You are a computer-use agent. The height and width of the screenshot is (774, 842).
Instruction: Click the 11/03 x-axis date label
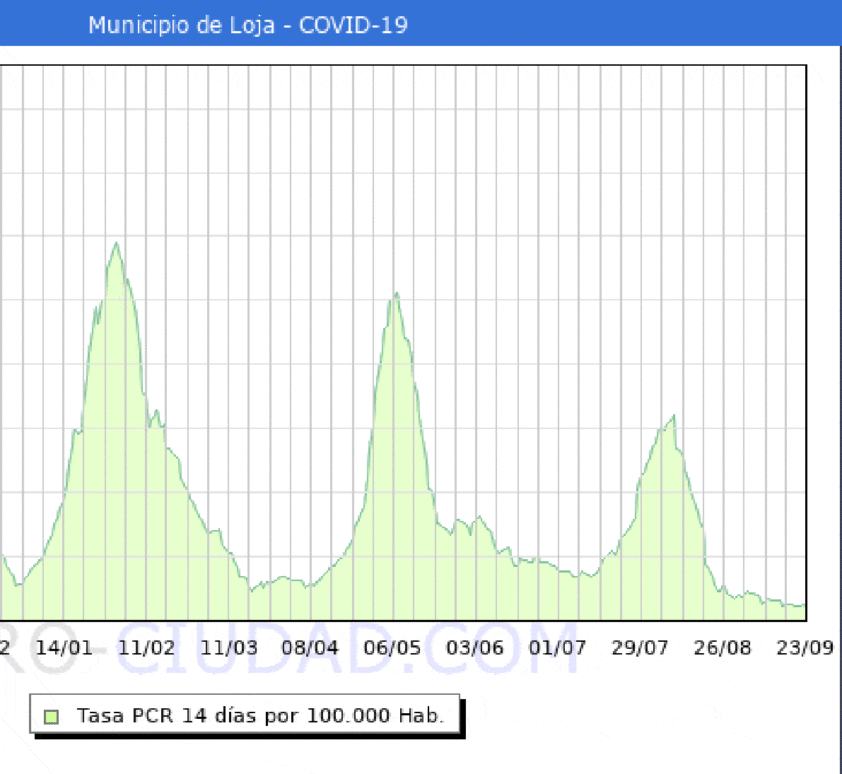(229, 647)
